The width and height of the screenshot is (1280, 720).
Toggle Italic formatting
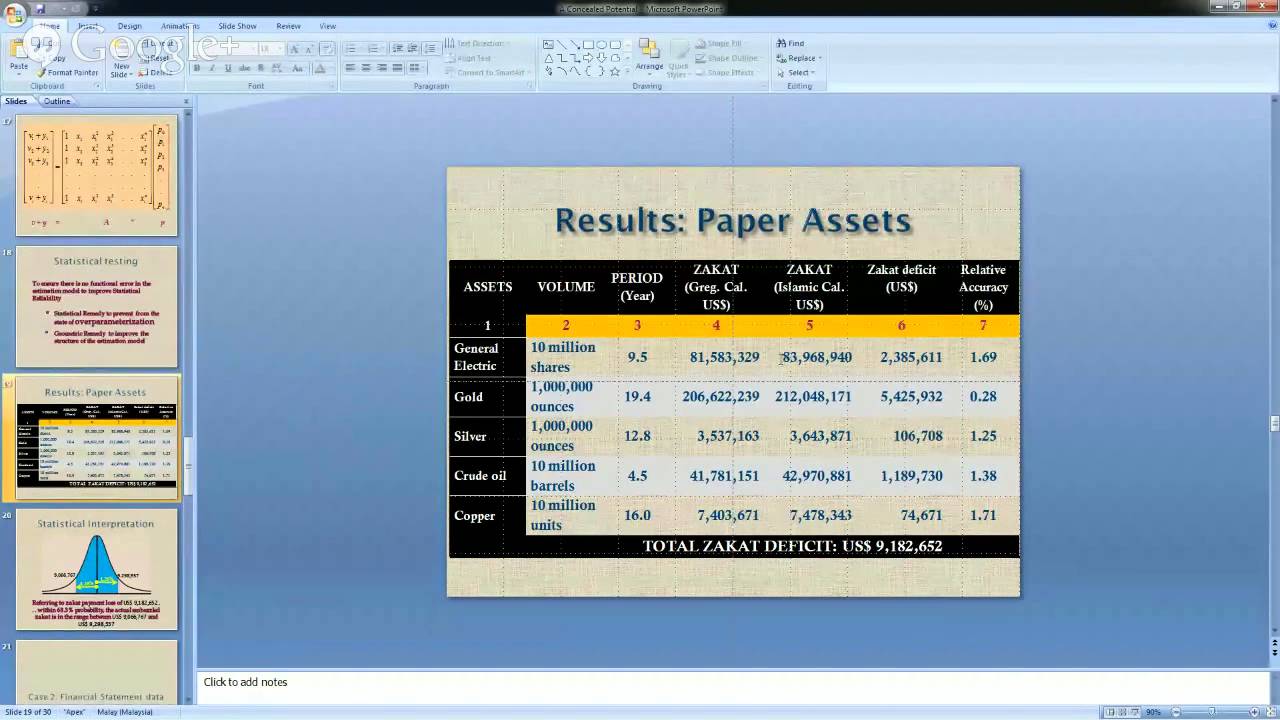tap(212, 68)
